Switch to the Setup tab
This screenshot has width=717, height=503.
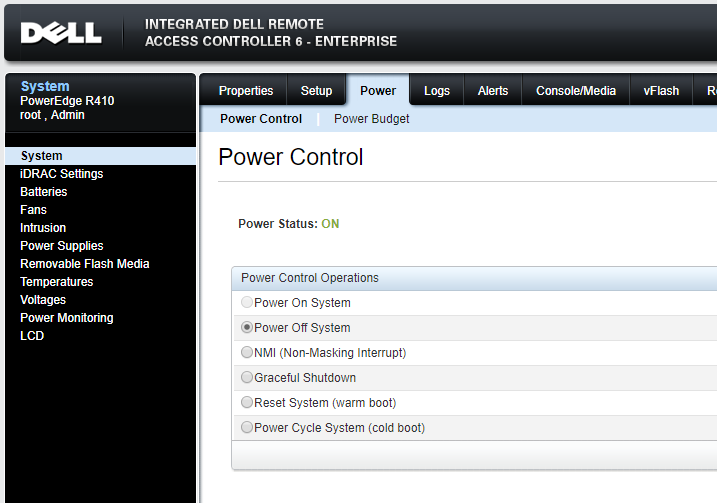coord(316,91)
